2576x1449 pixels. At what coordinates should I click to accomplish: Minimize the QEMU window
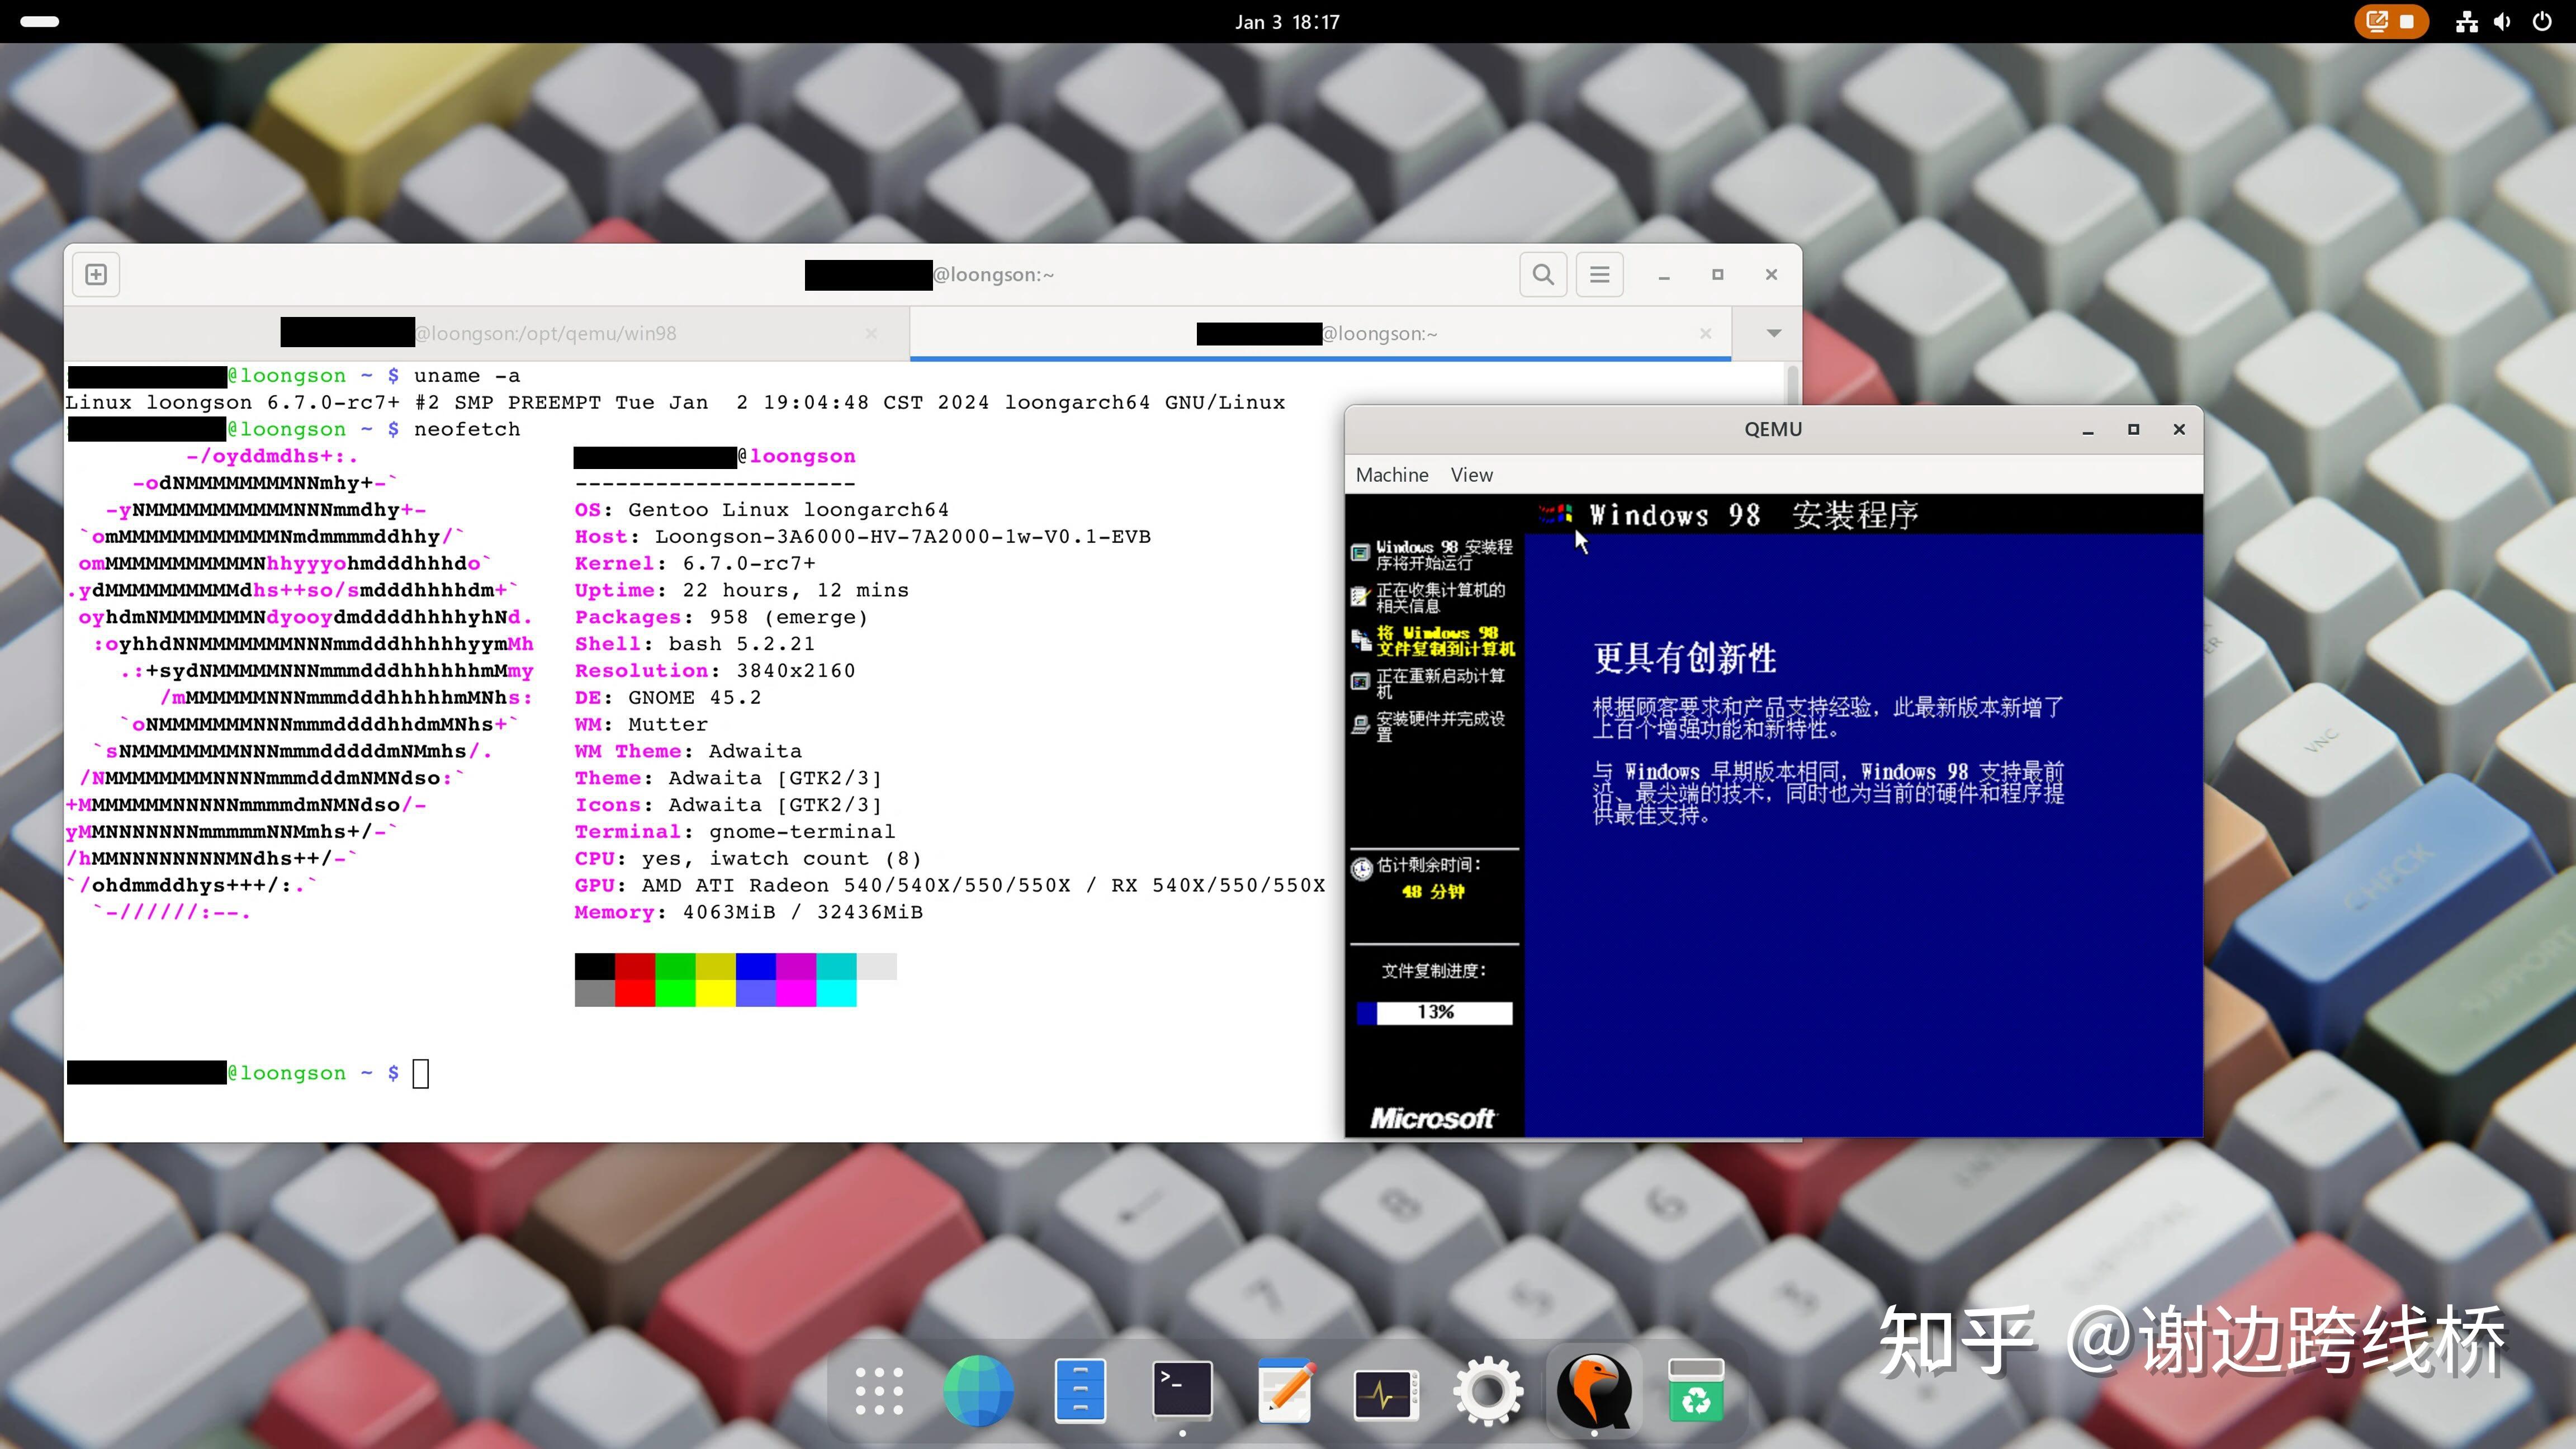2088,430
